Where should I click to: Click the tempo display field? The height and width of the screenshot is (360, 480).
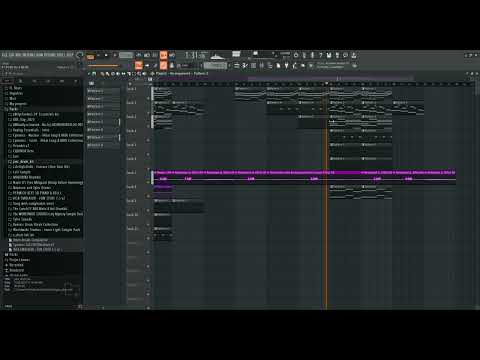tap(126, 55)
